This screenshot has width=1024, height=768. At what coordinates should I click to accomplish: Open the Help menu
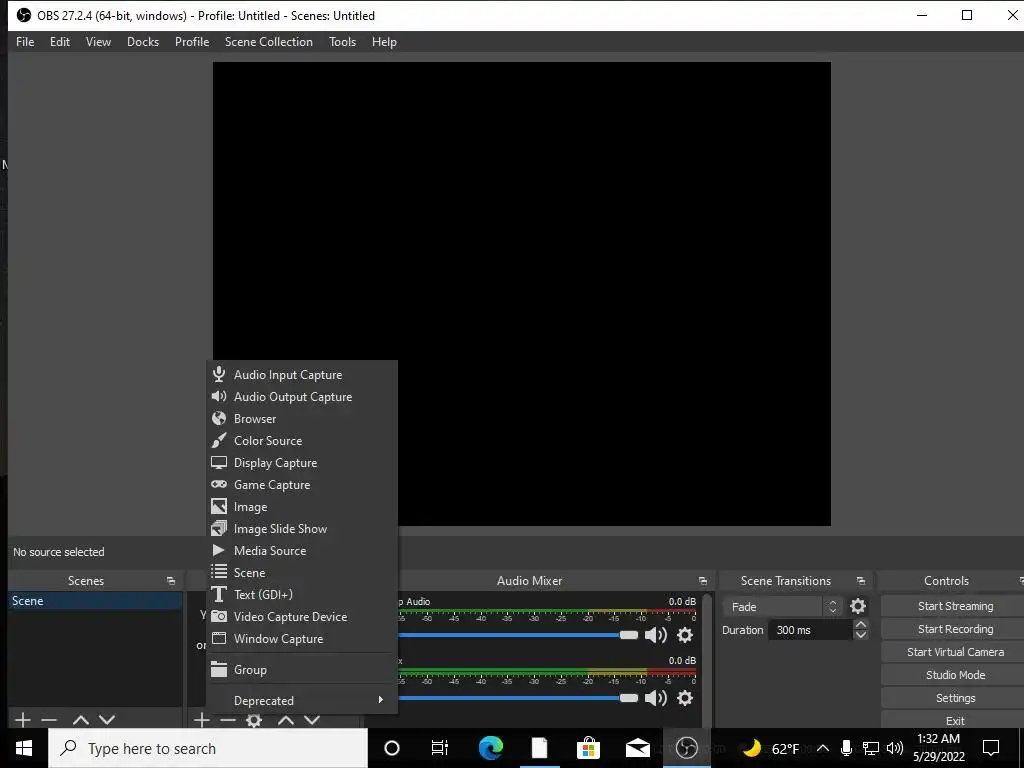pyautogui.click(x=384, y=42)
